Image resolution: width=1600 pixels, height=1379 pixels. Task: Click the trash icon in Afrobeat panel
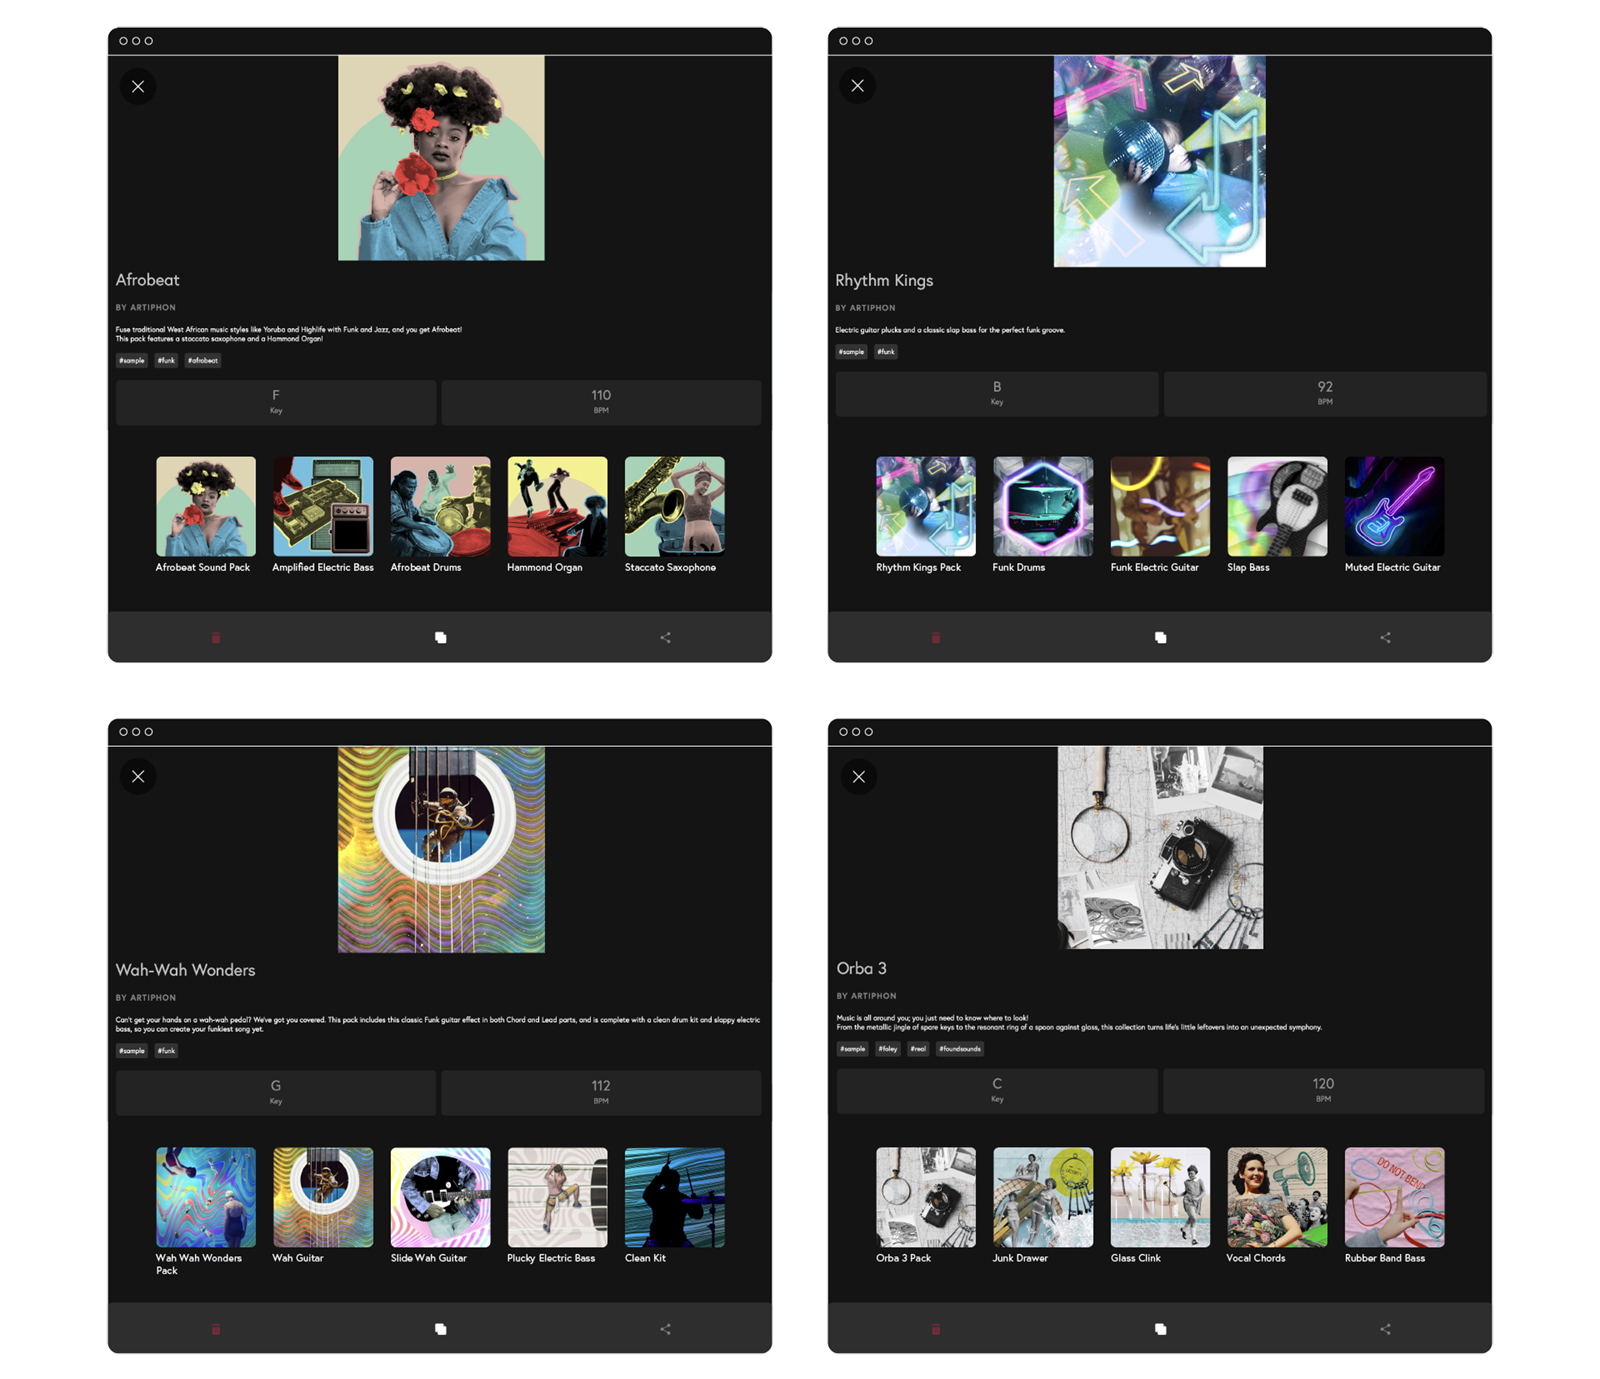216,638
